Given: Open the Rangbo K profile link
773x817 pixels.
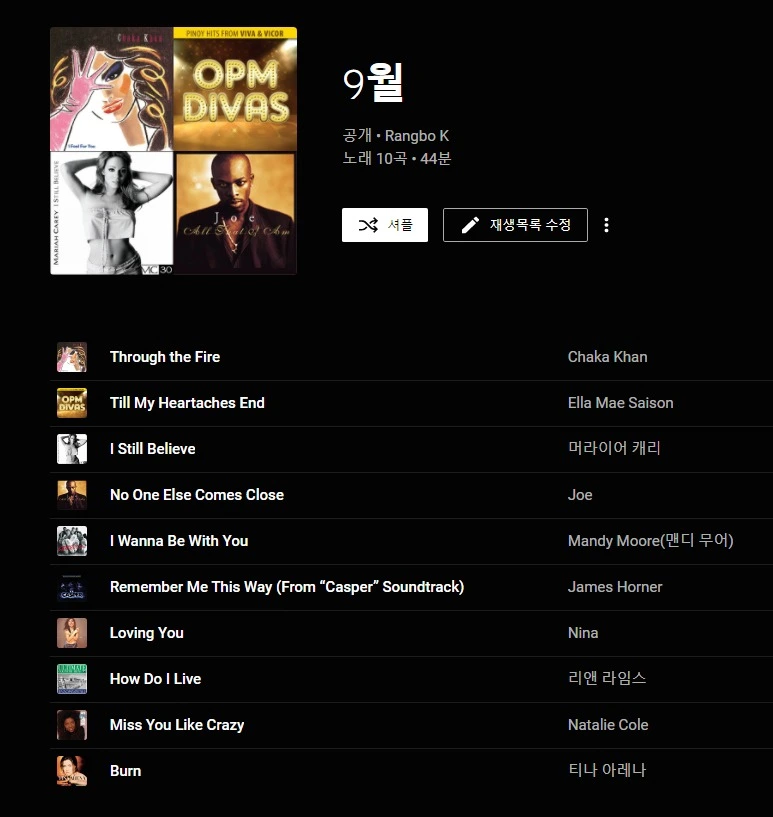Looking at the screenshot, I should tap(417, 135).
